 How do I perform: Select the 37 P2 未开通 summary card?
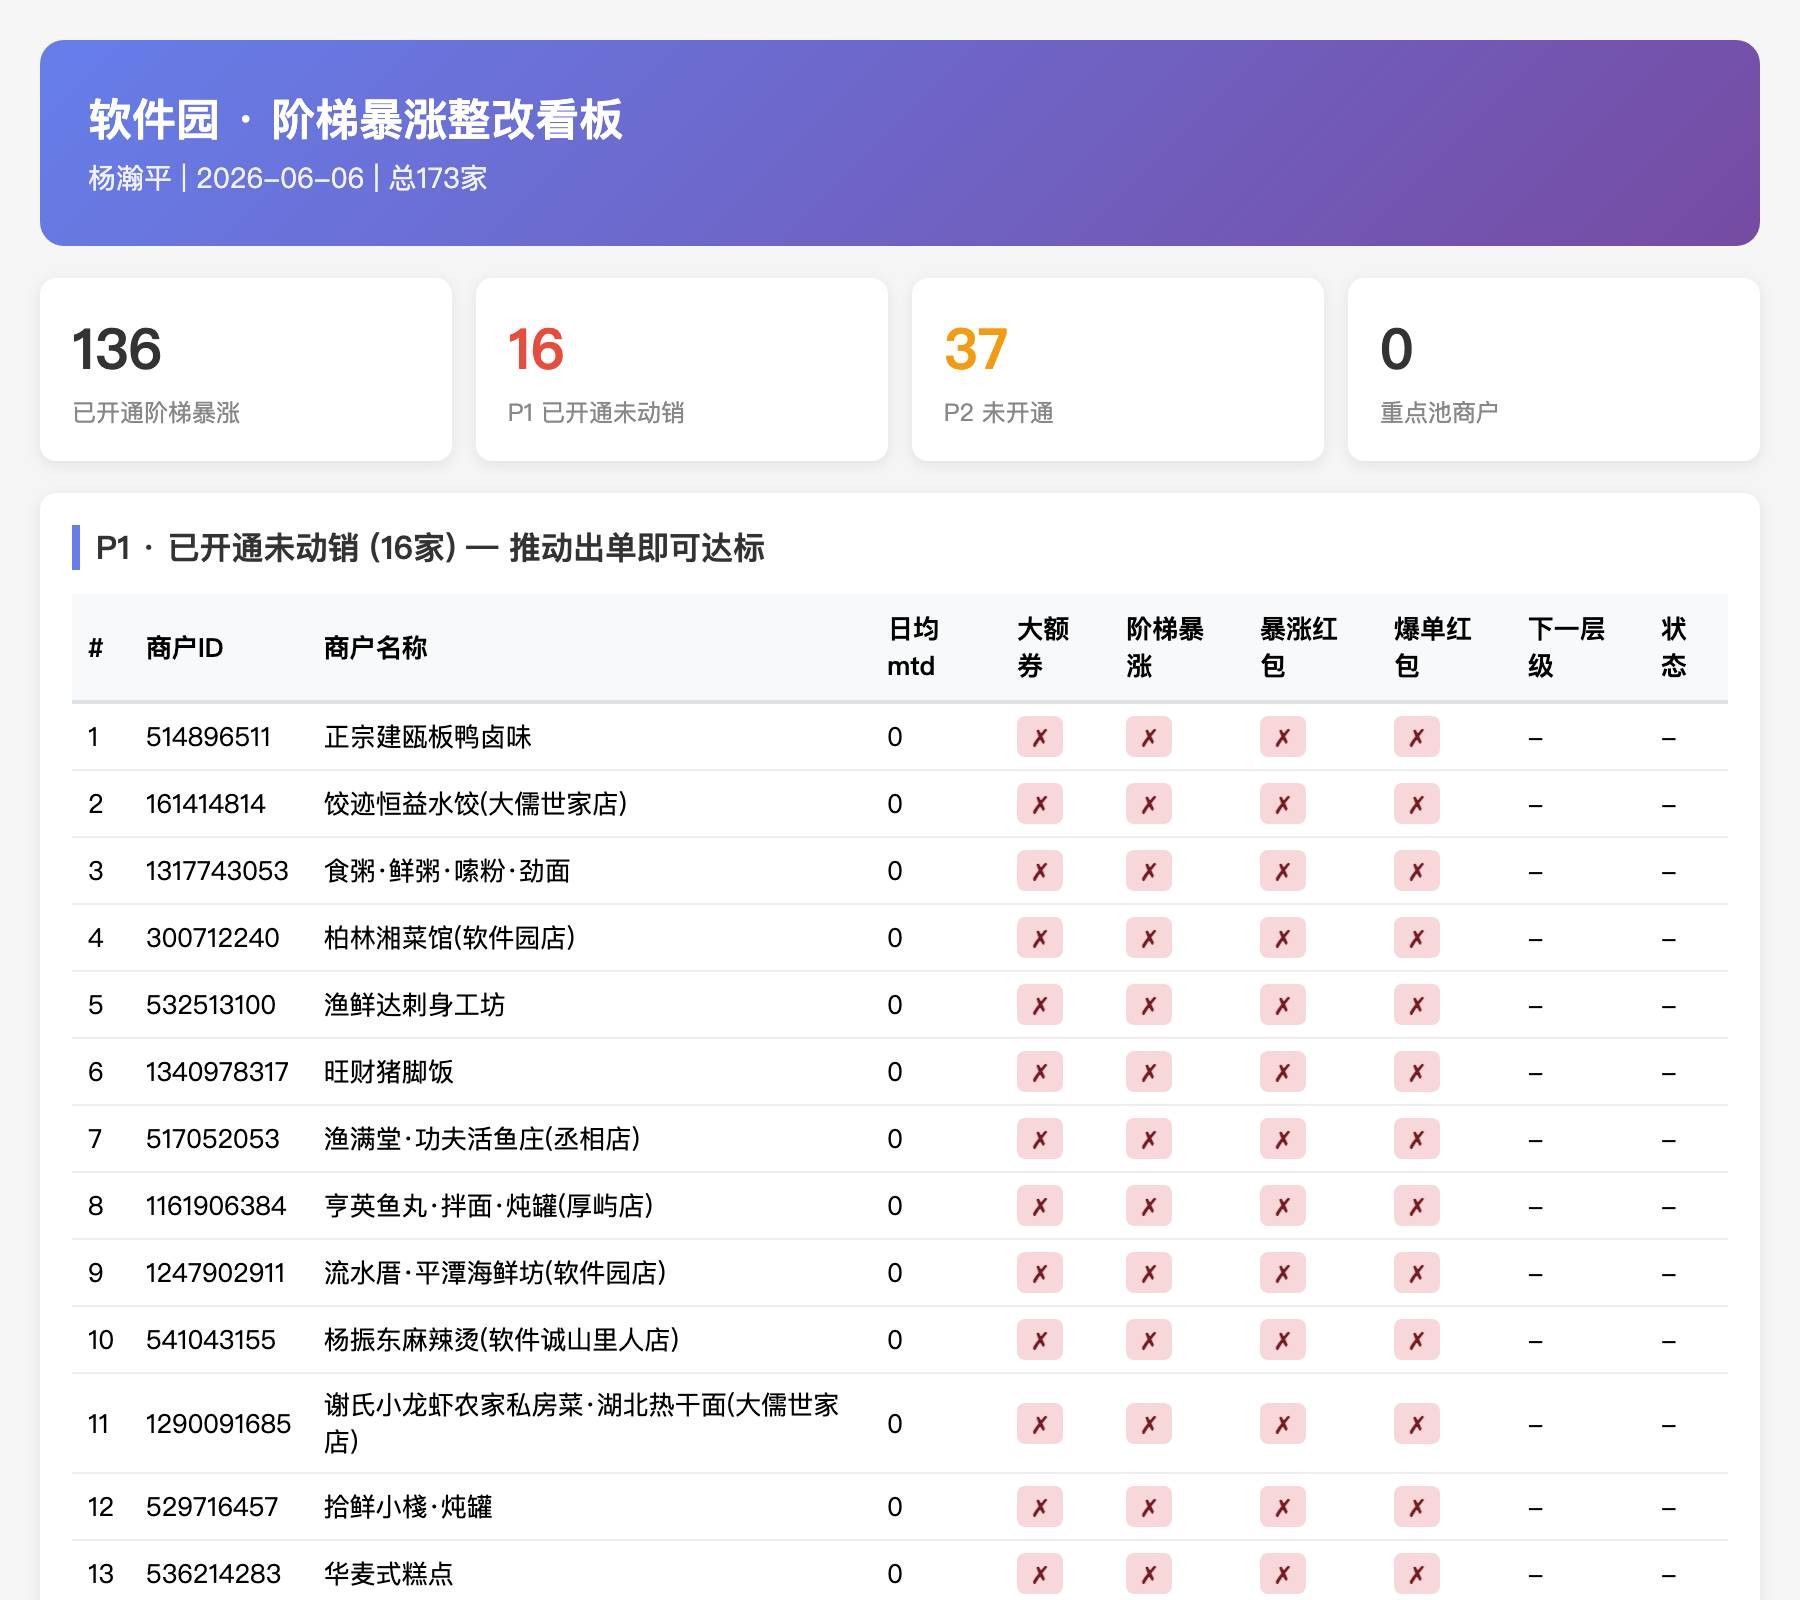(1118, 370)
